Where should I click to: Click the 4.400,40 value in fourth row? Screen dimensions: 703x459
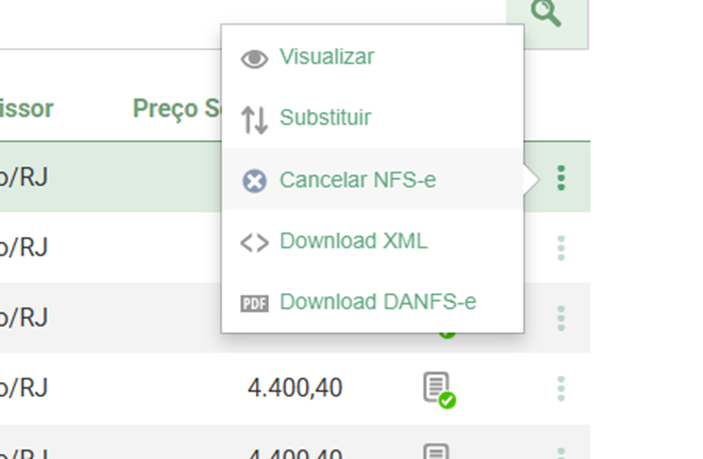[x=295, y=388]
